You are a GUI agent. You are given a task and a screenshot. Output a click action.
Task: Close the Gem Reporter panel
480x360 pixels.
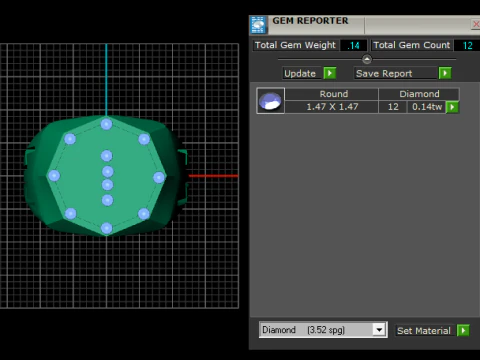click(x=476, y=24)
